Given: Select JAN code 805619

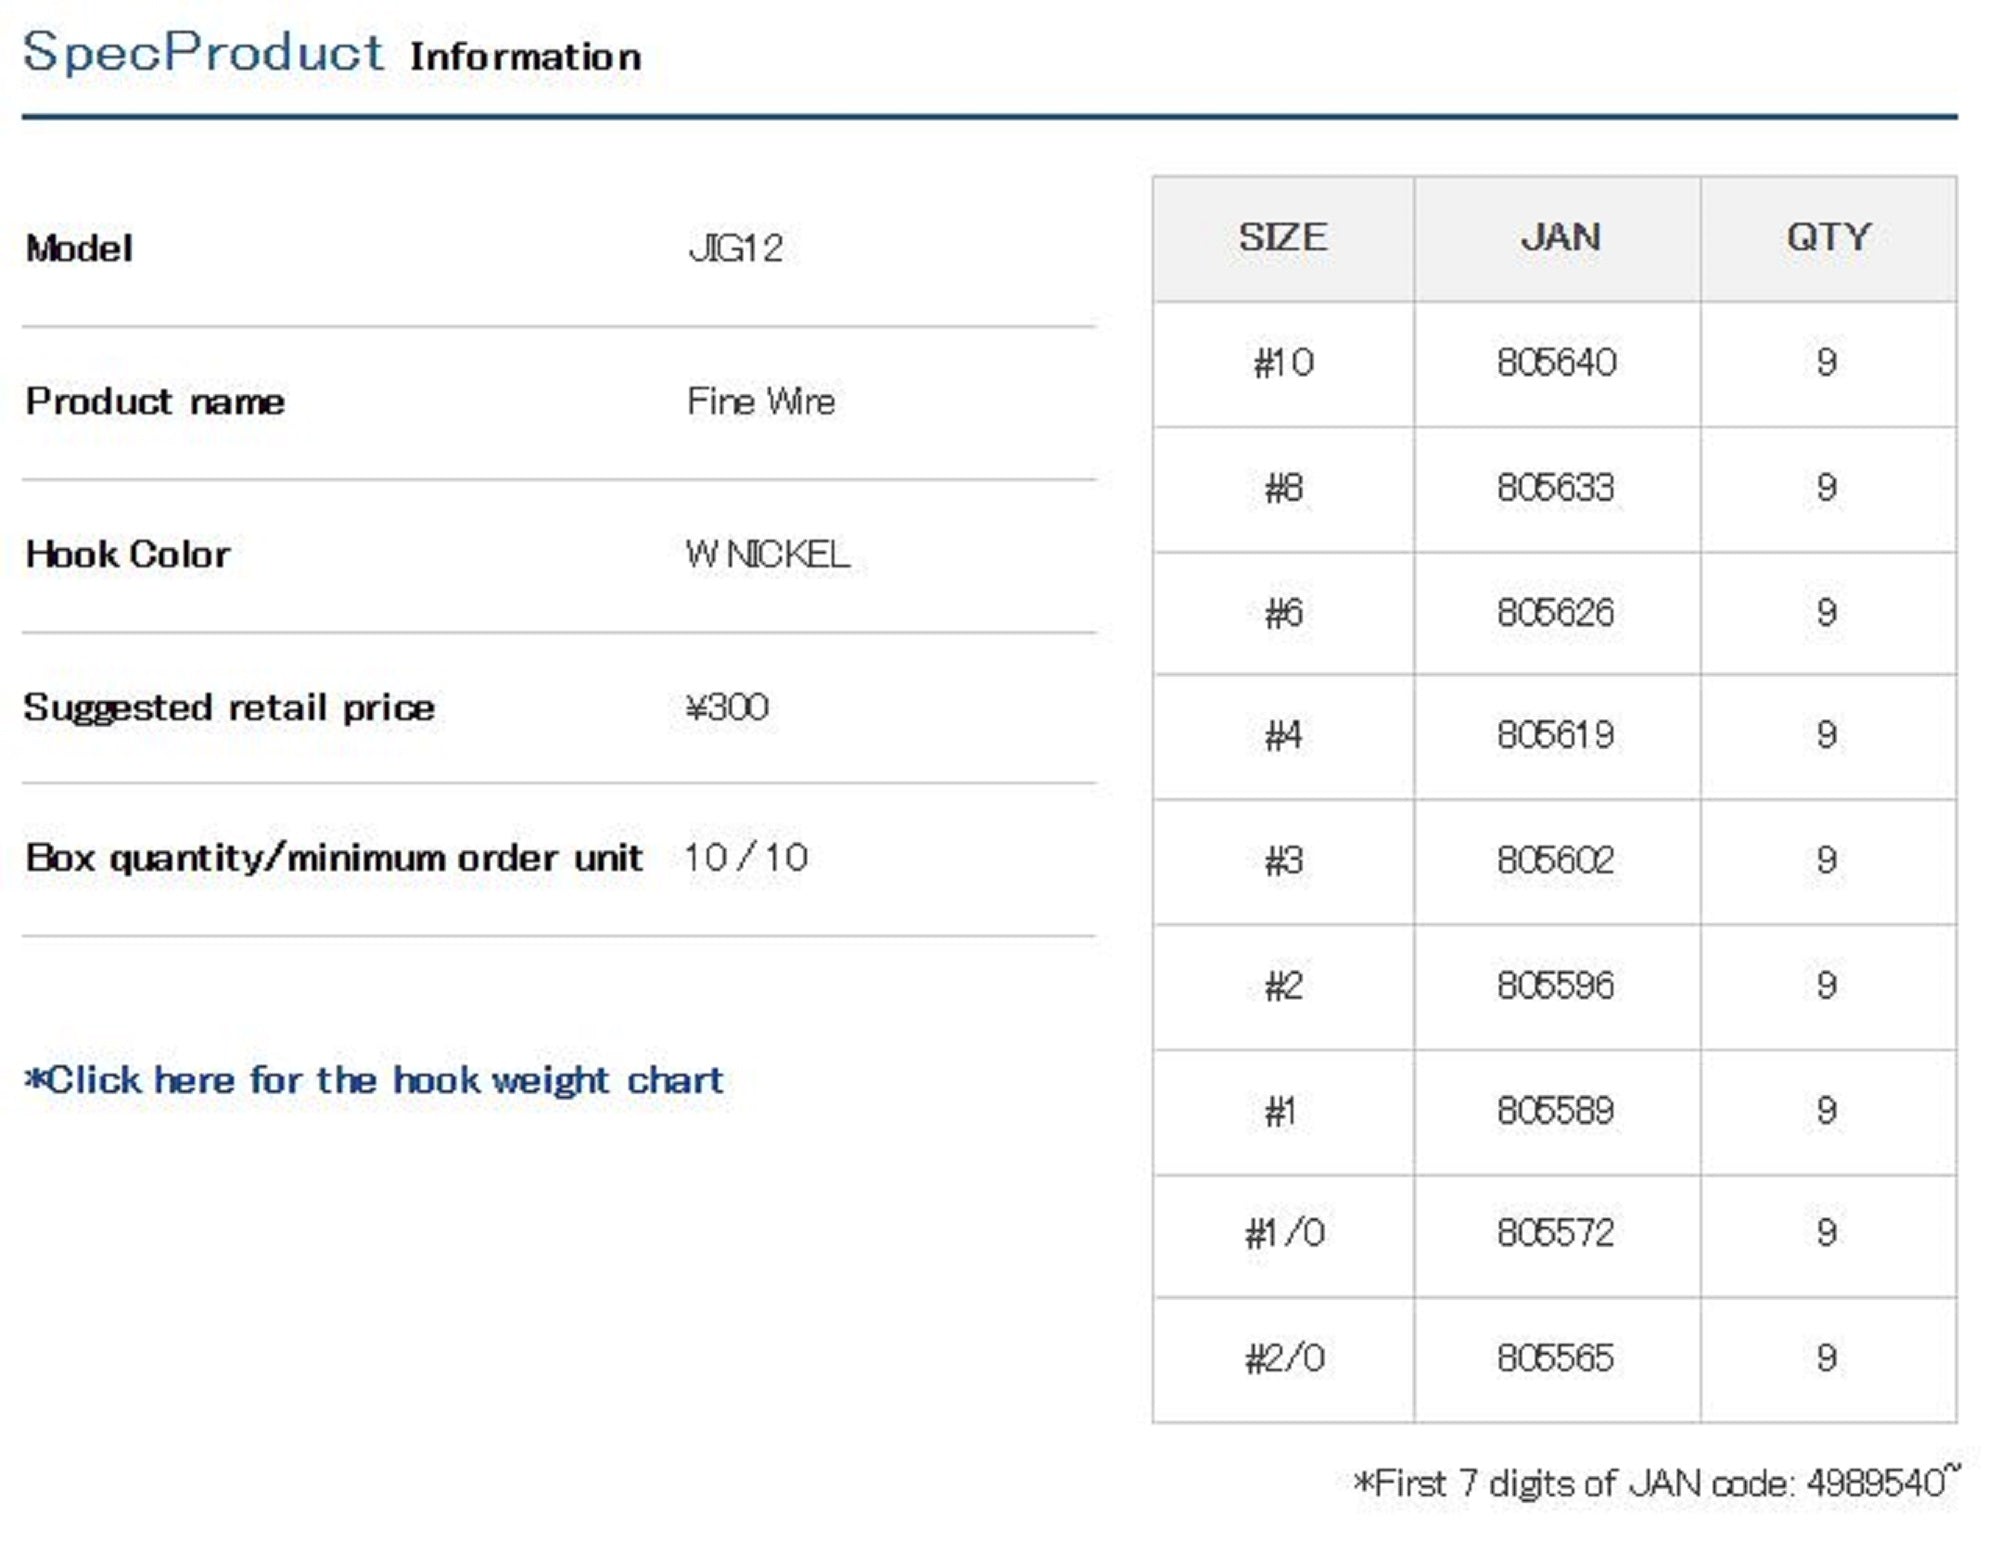Looking at the screenshot, I should point(1556,736).
